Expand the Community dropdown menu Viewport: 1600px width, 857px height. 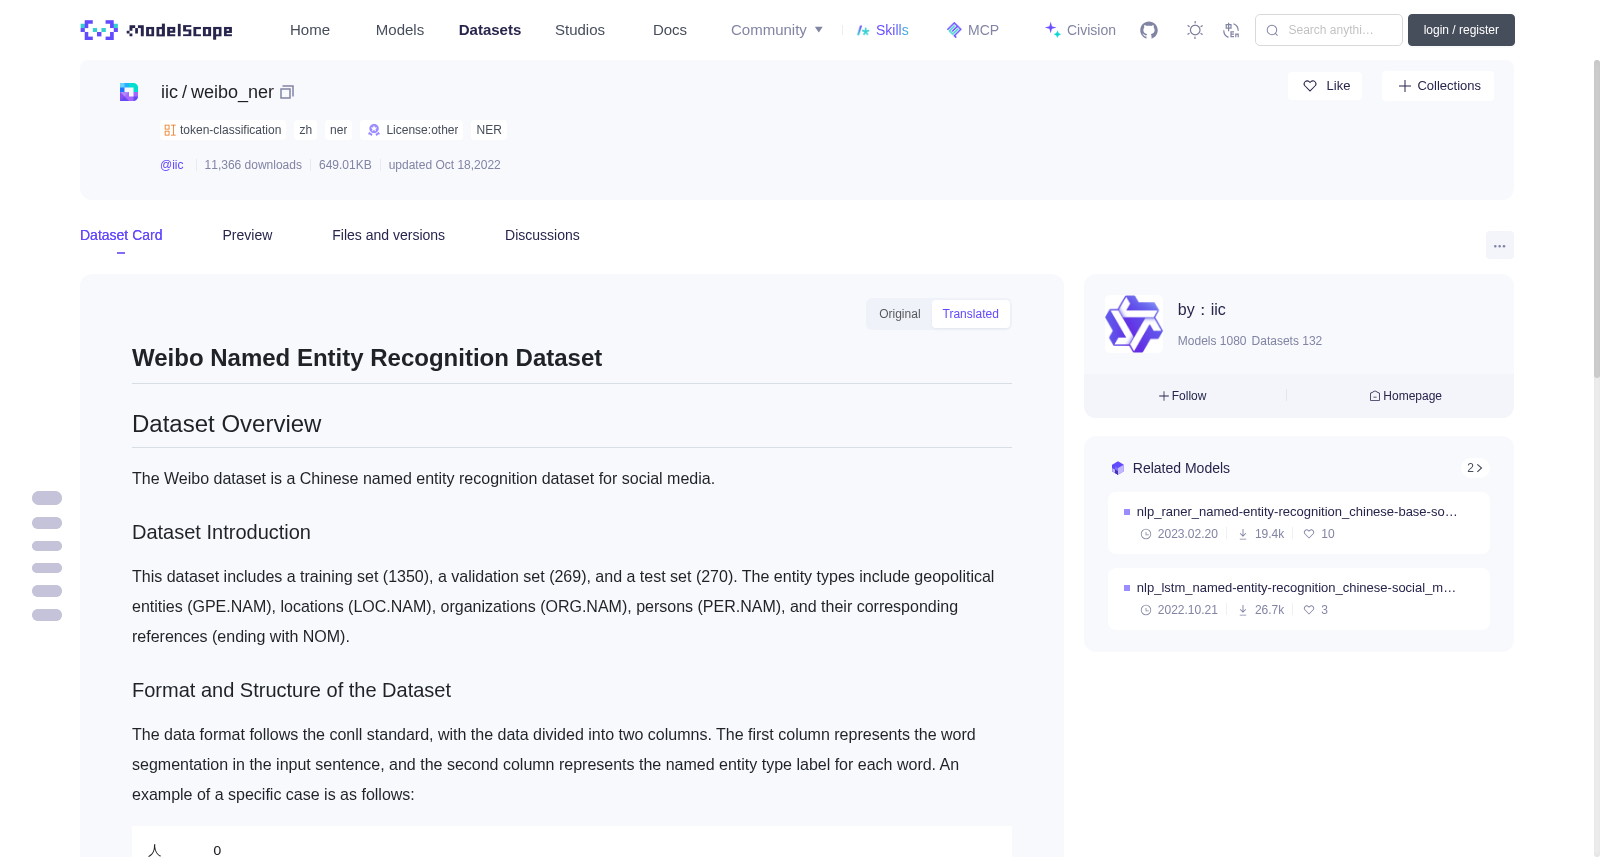click(777, 30)
